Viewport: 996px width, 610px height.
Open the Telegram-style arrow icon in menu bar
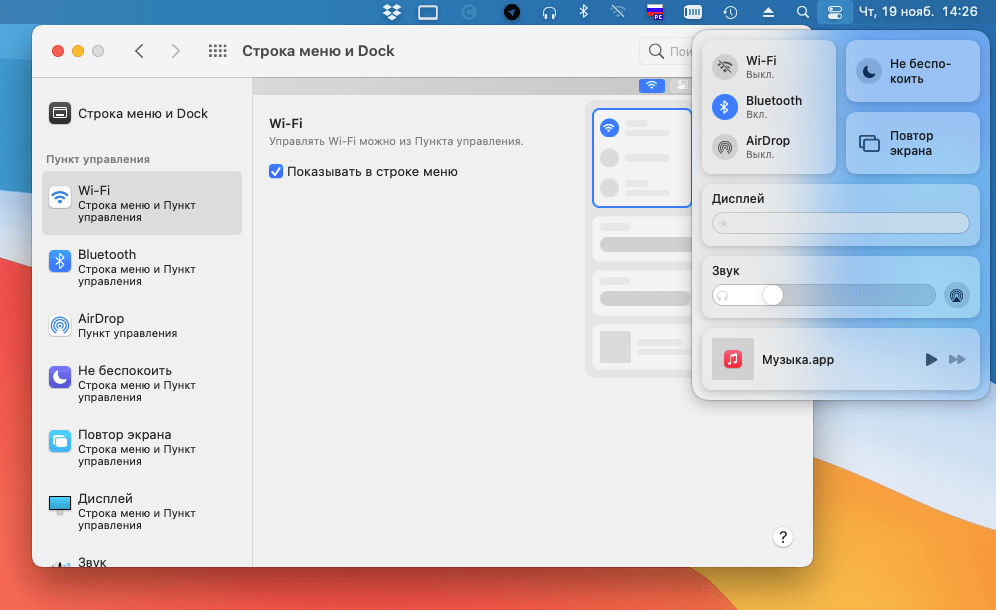click(511, 12)
